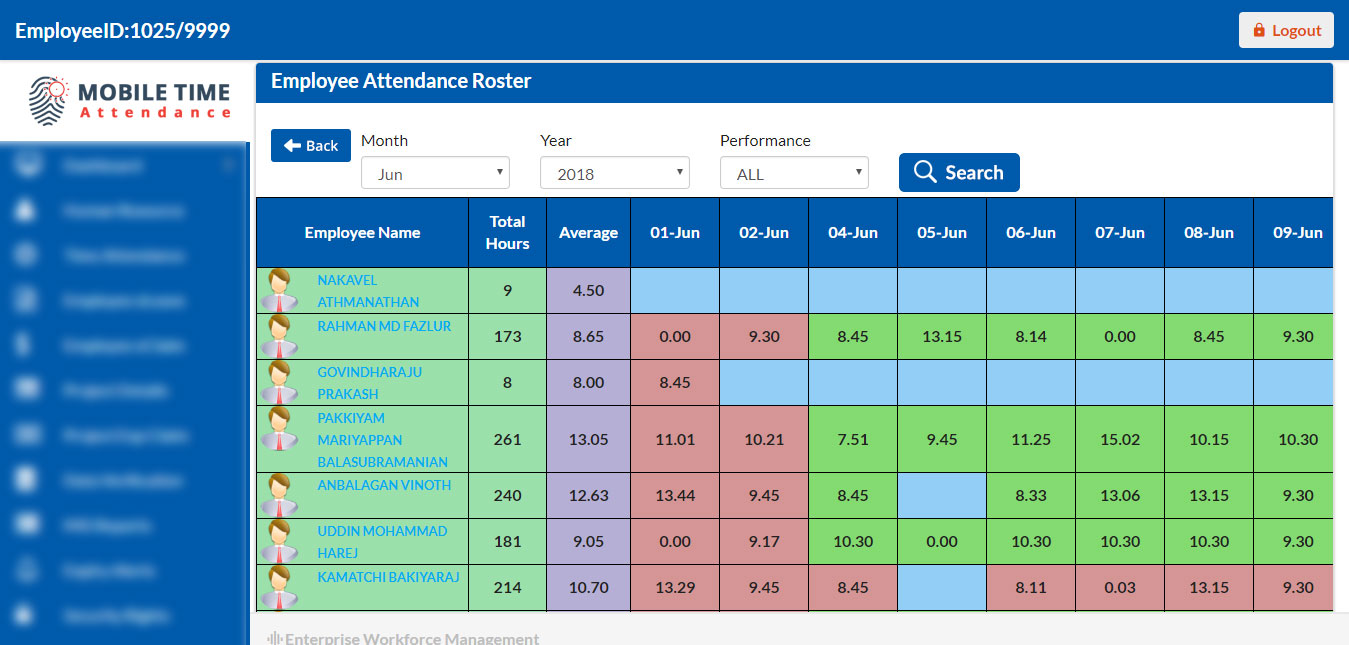The image size is (1349, 645).
Task: Open the Year dropdown showing 2018
Action: [x=615, y=173]
